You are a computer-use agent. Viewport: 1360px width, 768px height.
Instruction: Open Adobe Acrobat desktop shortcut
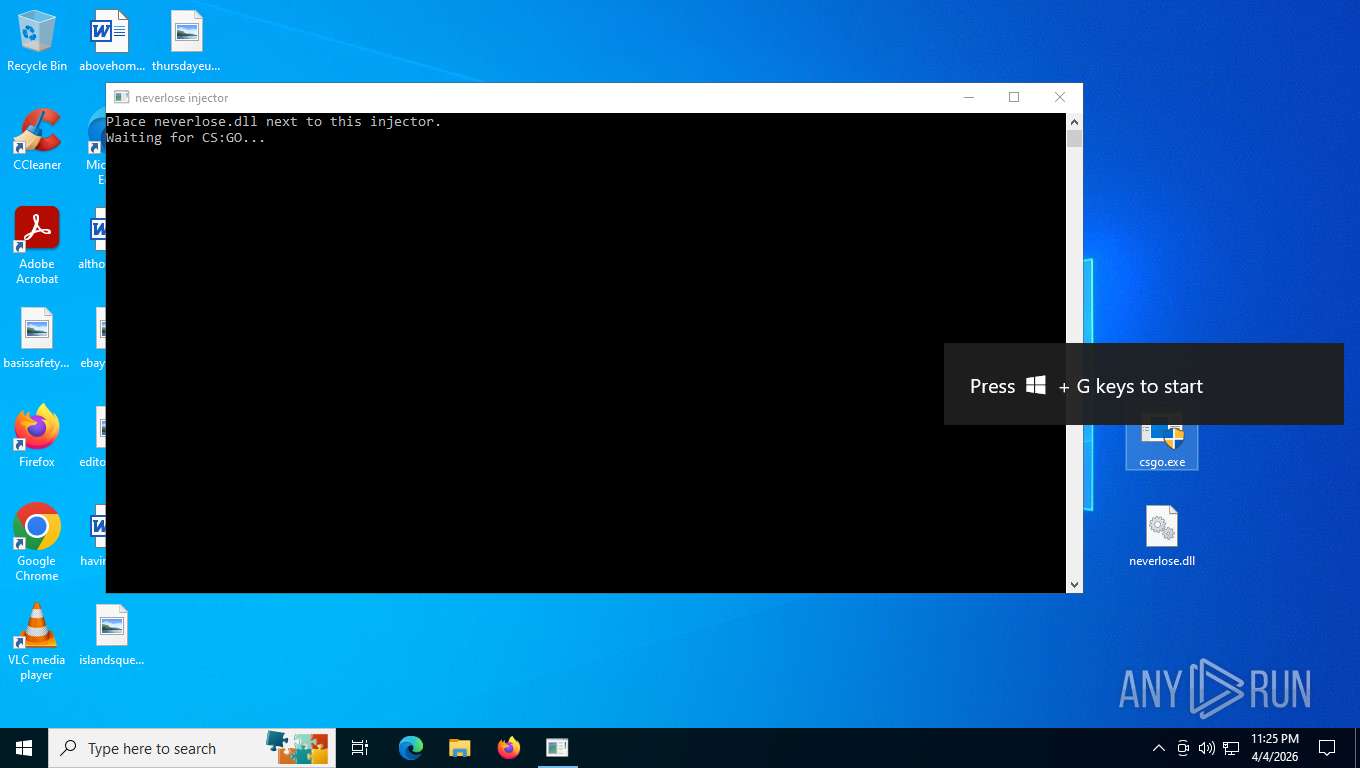coord(37,246)
